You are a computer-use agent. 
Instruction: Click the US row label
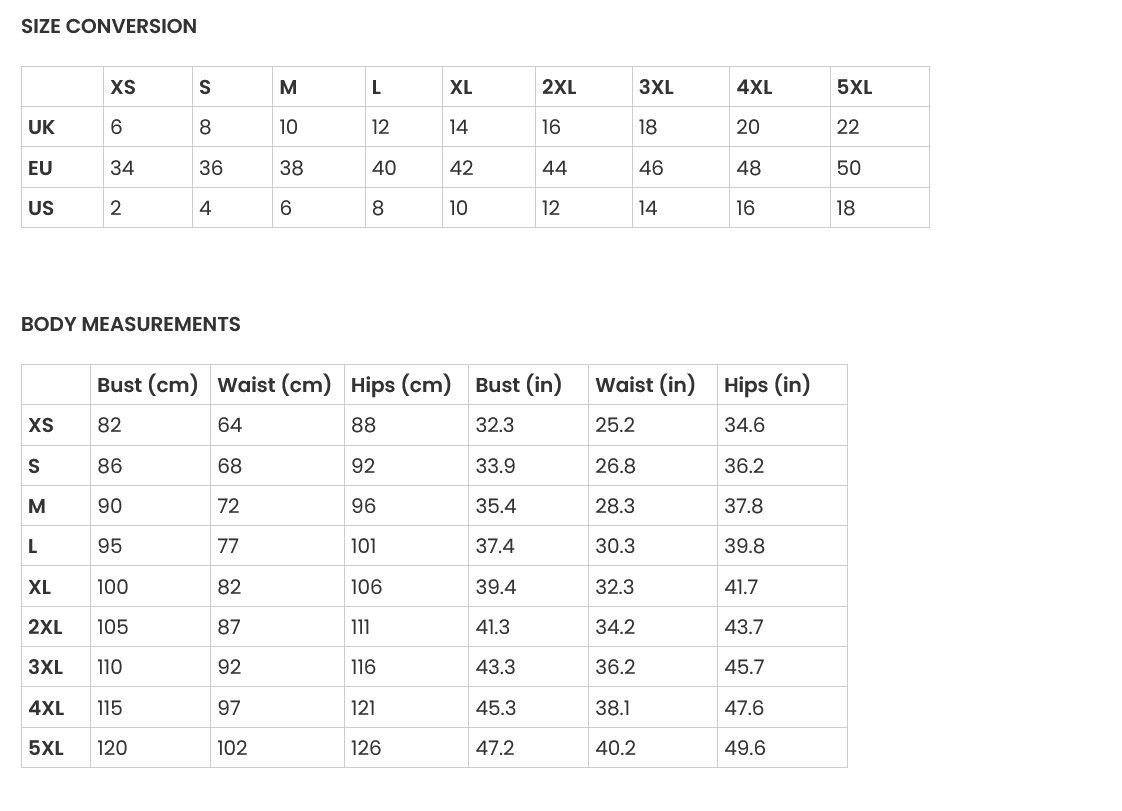41,208
